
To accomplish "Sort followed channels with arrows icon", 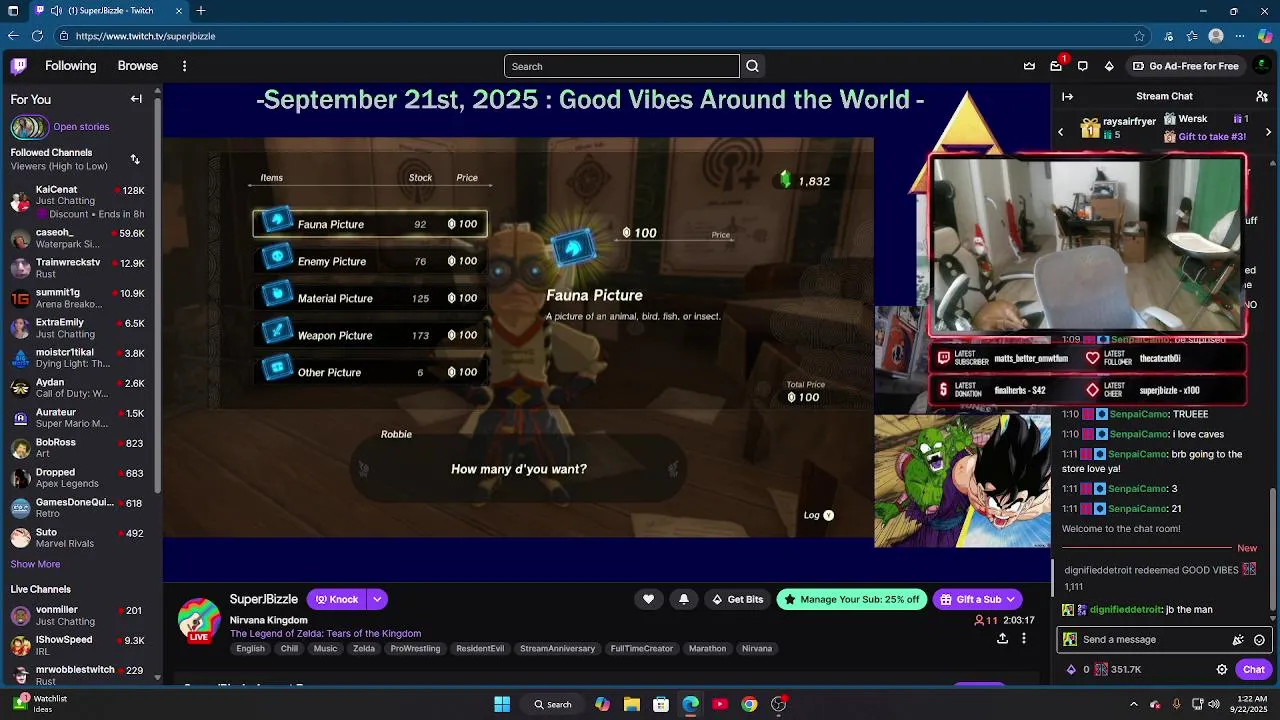I will (x=135, y=159).
